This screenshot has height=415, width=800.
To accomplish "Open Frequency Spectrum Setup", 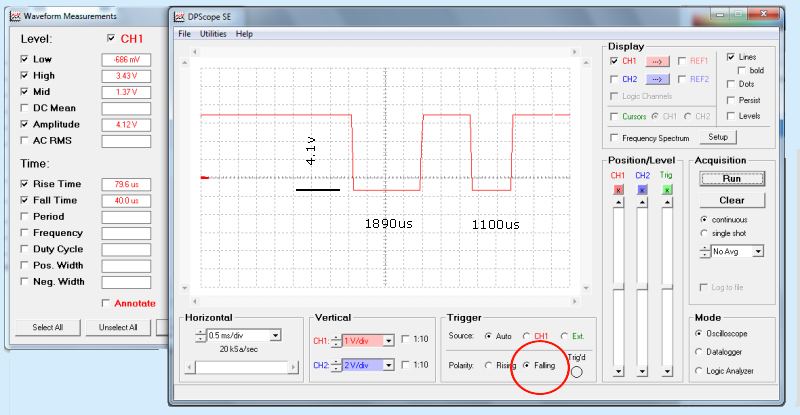I will (717, 137).
